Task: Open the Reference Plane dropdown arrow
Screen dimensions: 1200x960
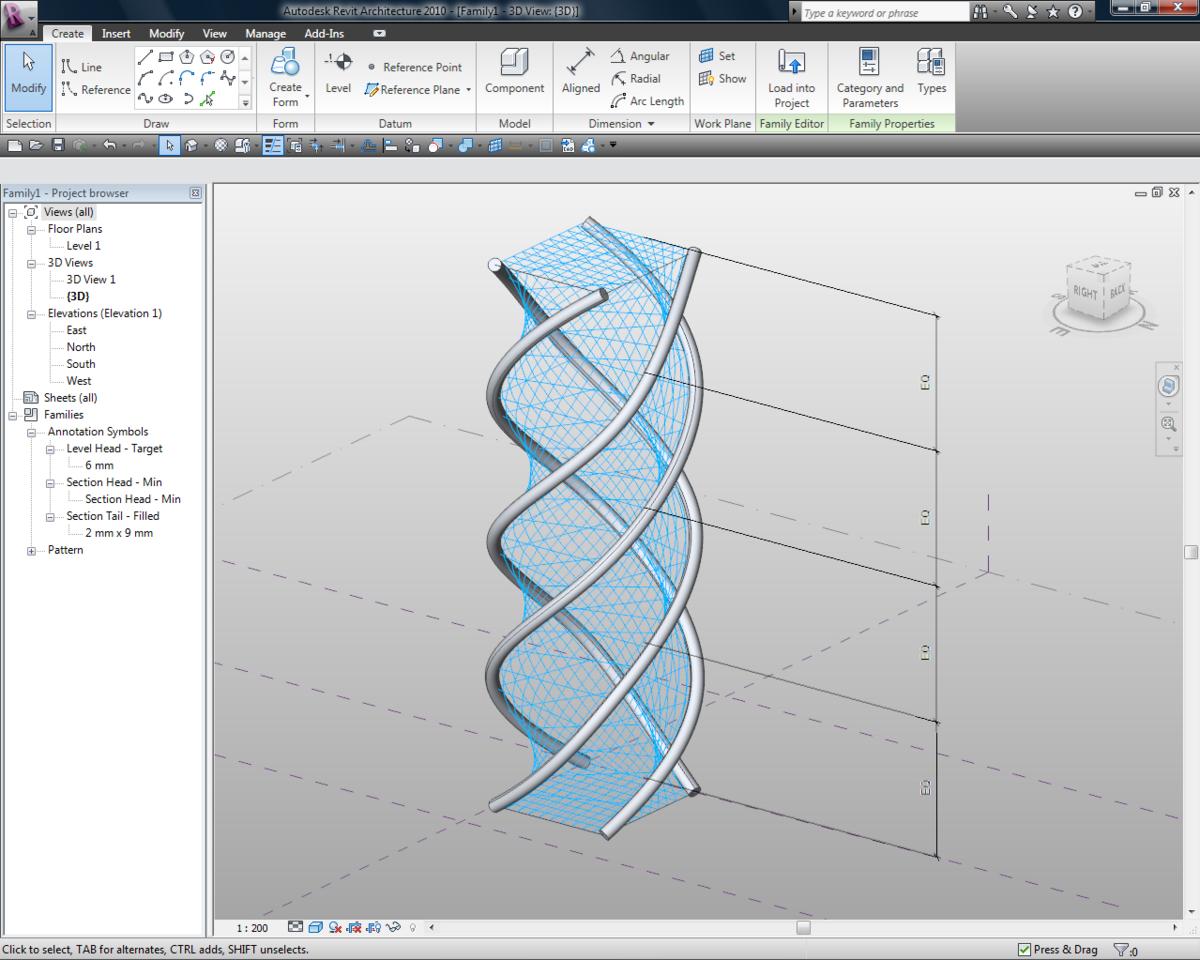Action: (x=468, y=90)
